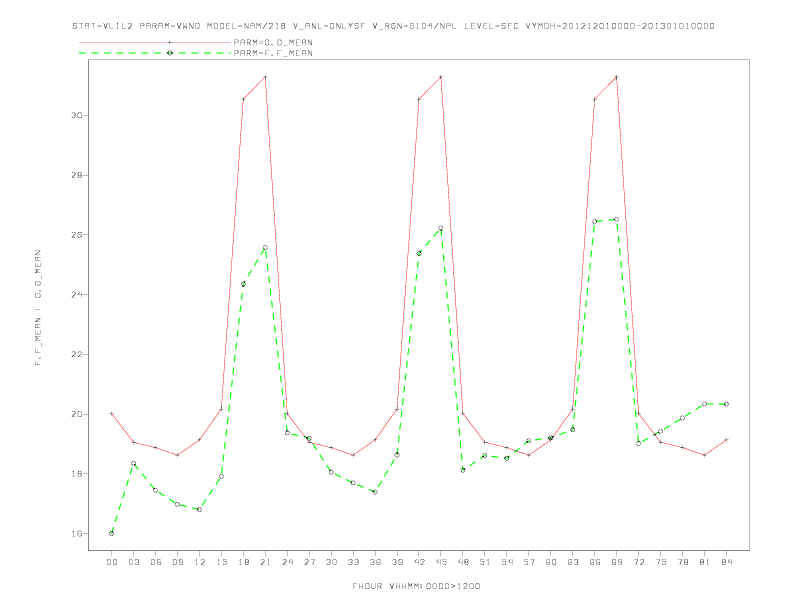Click the circle marker in the green legend line

[x=170, y=53]
